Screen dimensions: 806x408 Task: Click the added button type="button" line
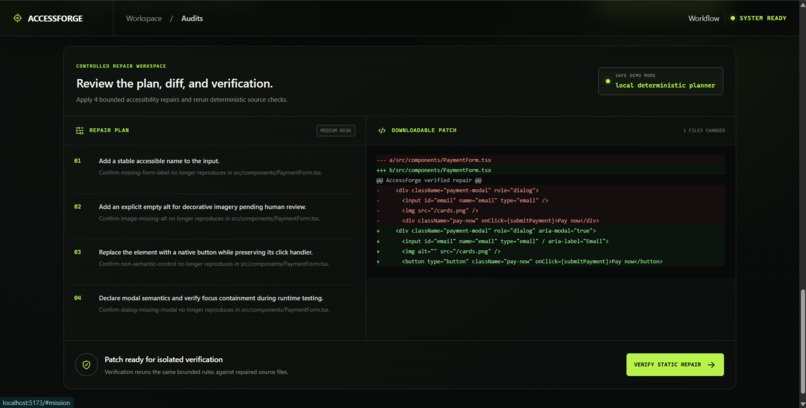tap(551, 262)
